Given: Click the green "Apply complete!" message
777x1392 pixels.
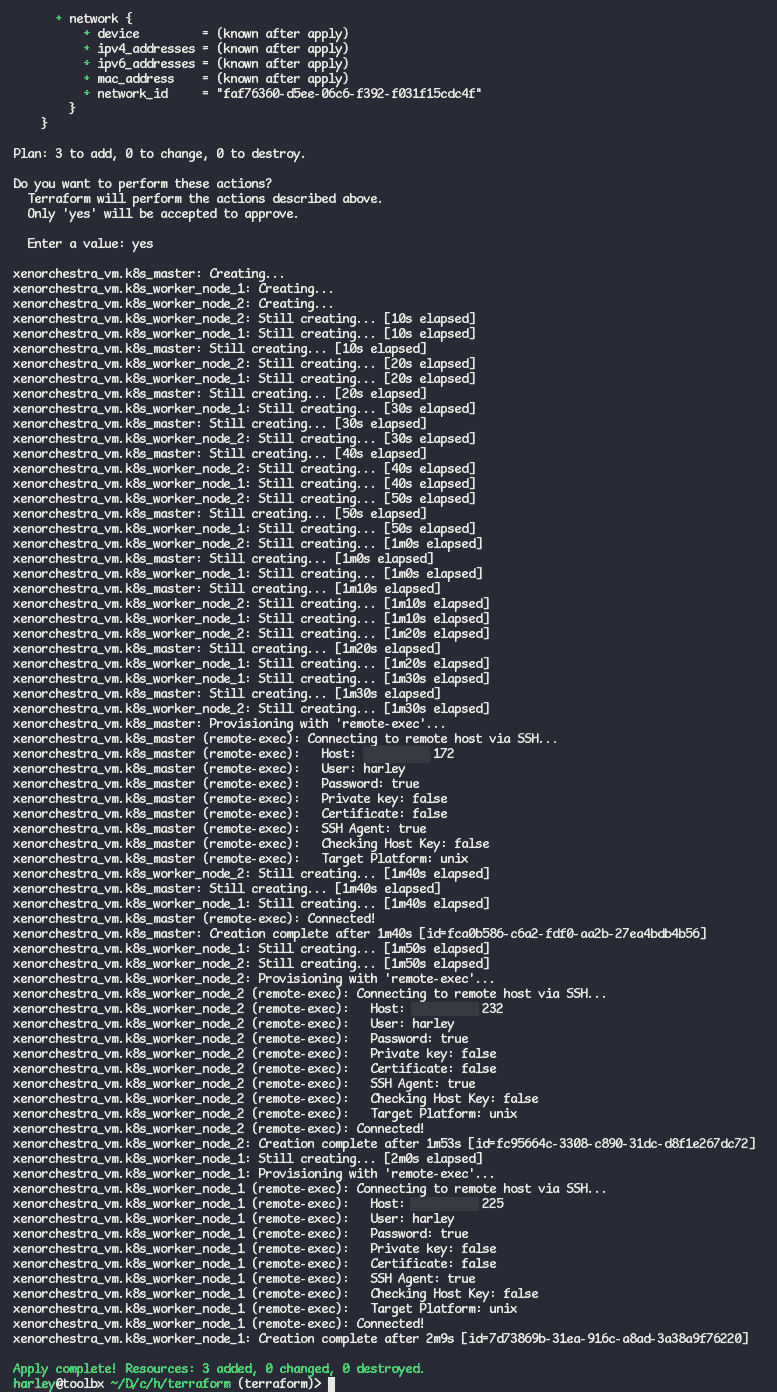Looking at the screenshot, I should [x=218, y=1368].
